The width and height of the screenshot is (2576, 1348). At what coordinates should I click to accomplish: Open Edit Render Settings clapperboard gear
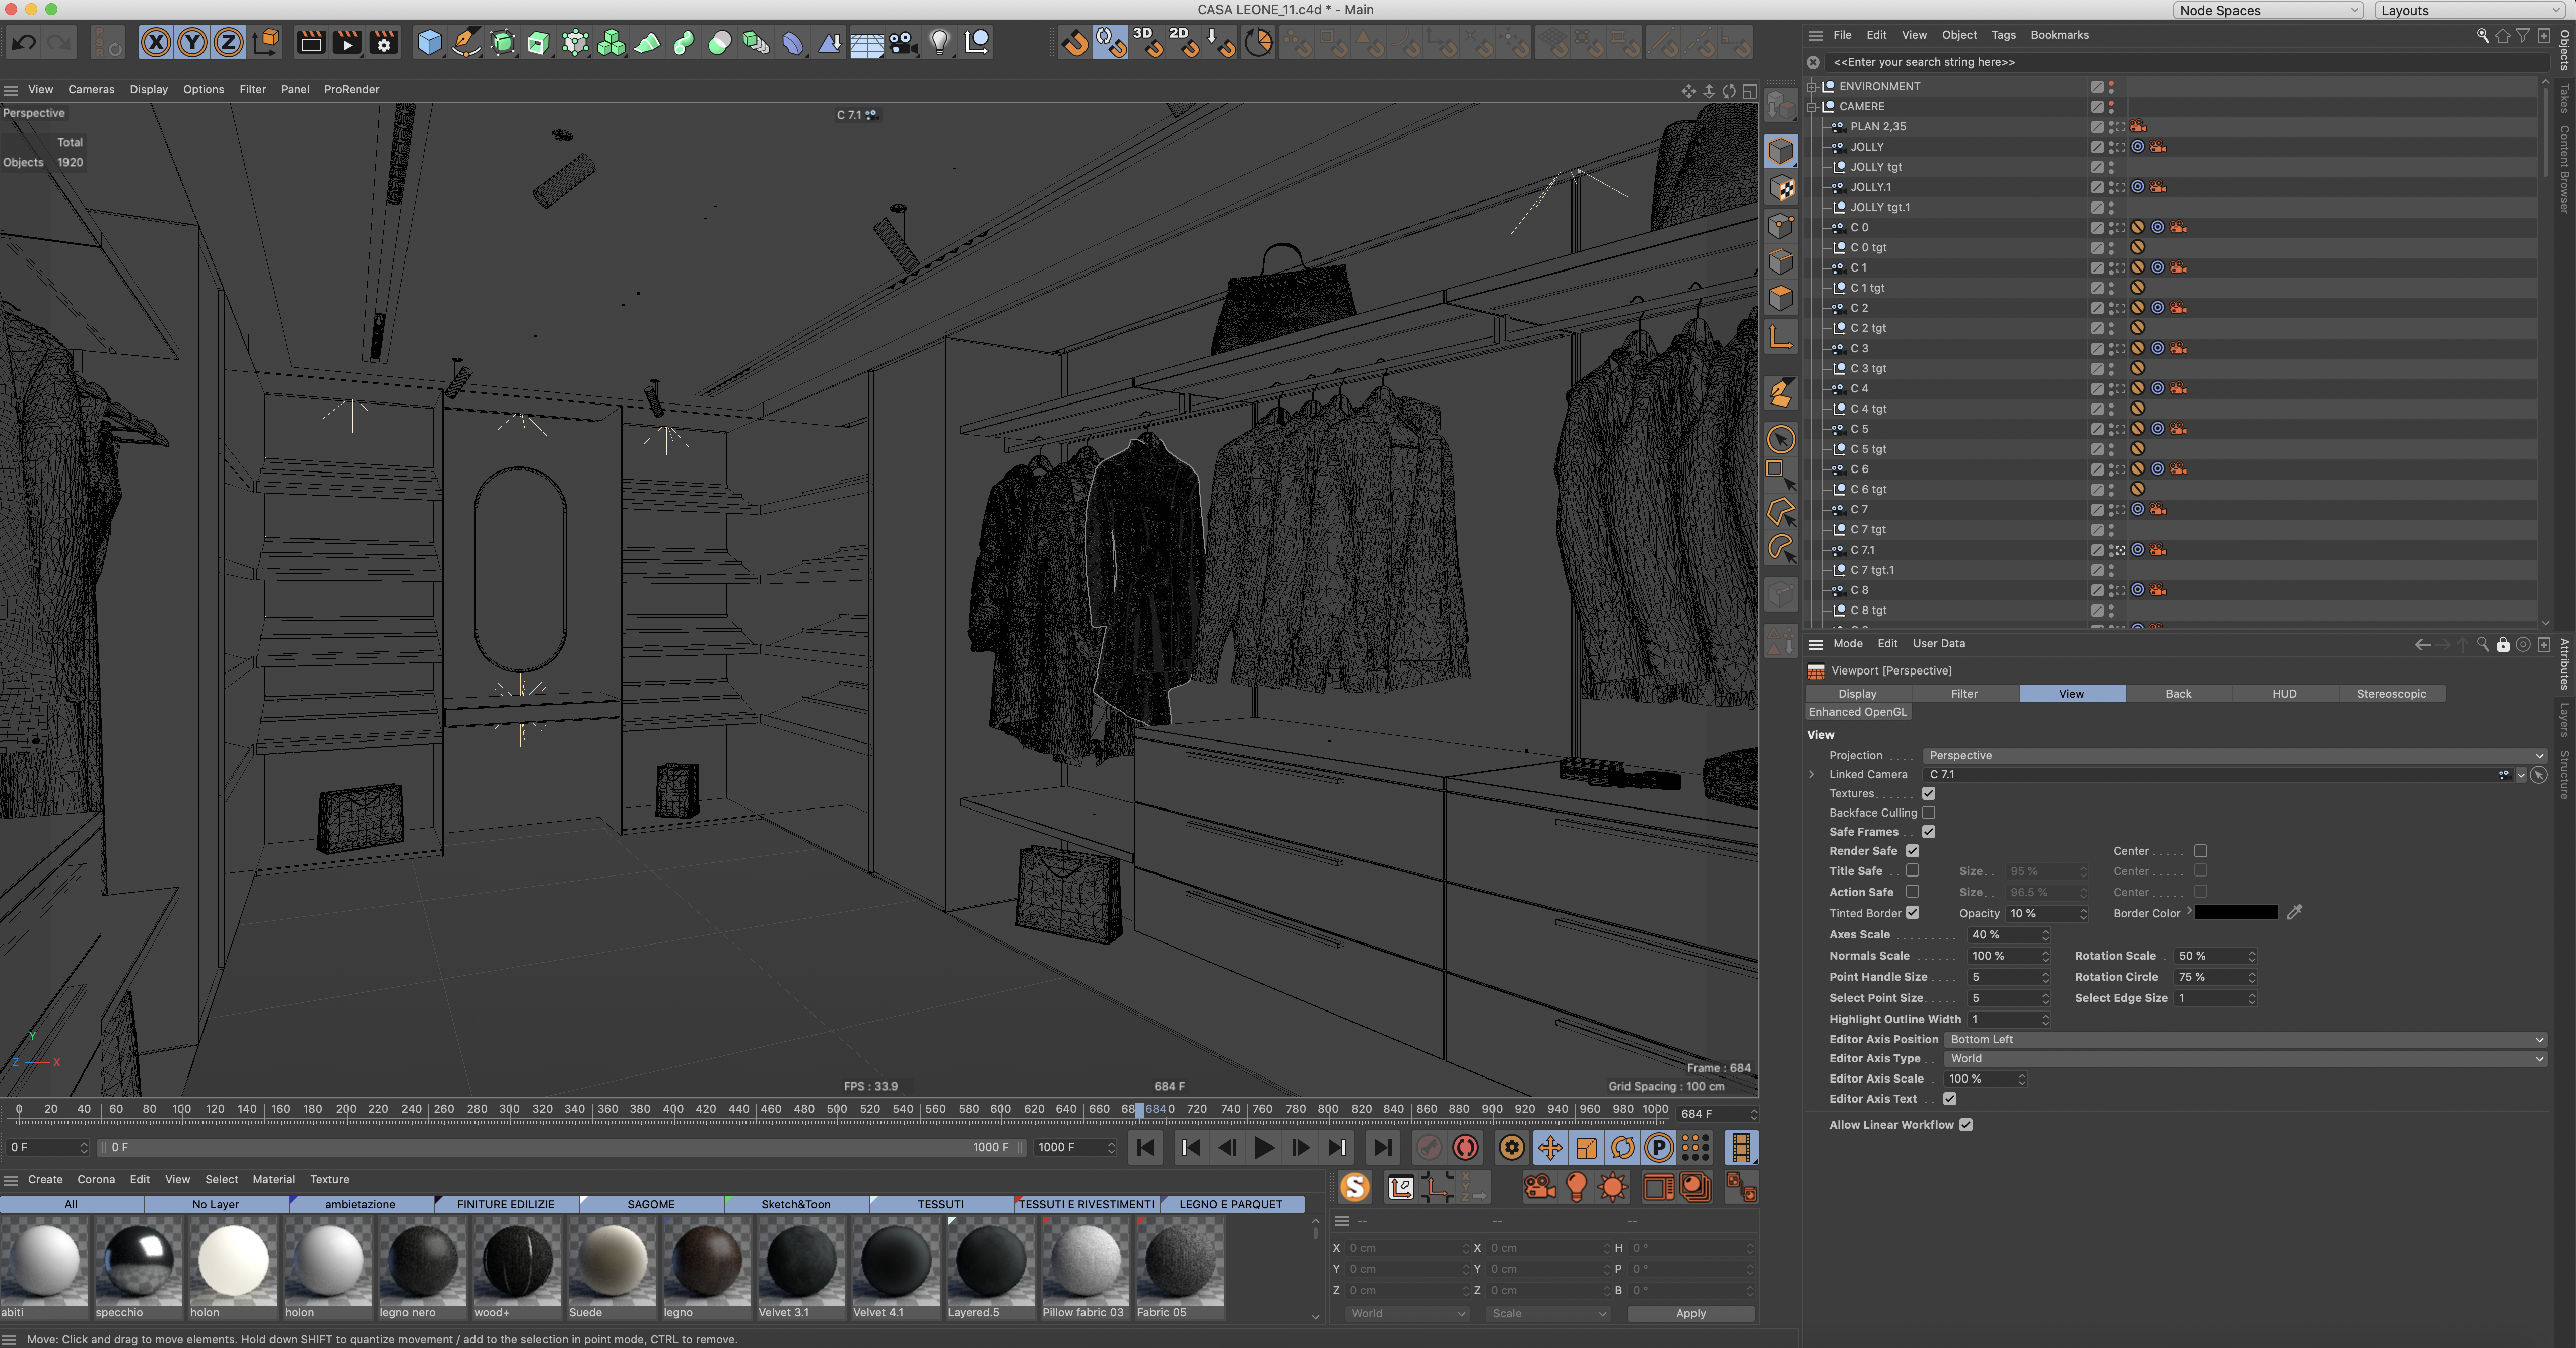coord(384,43)
